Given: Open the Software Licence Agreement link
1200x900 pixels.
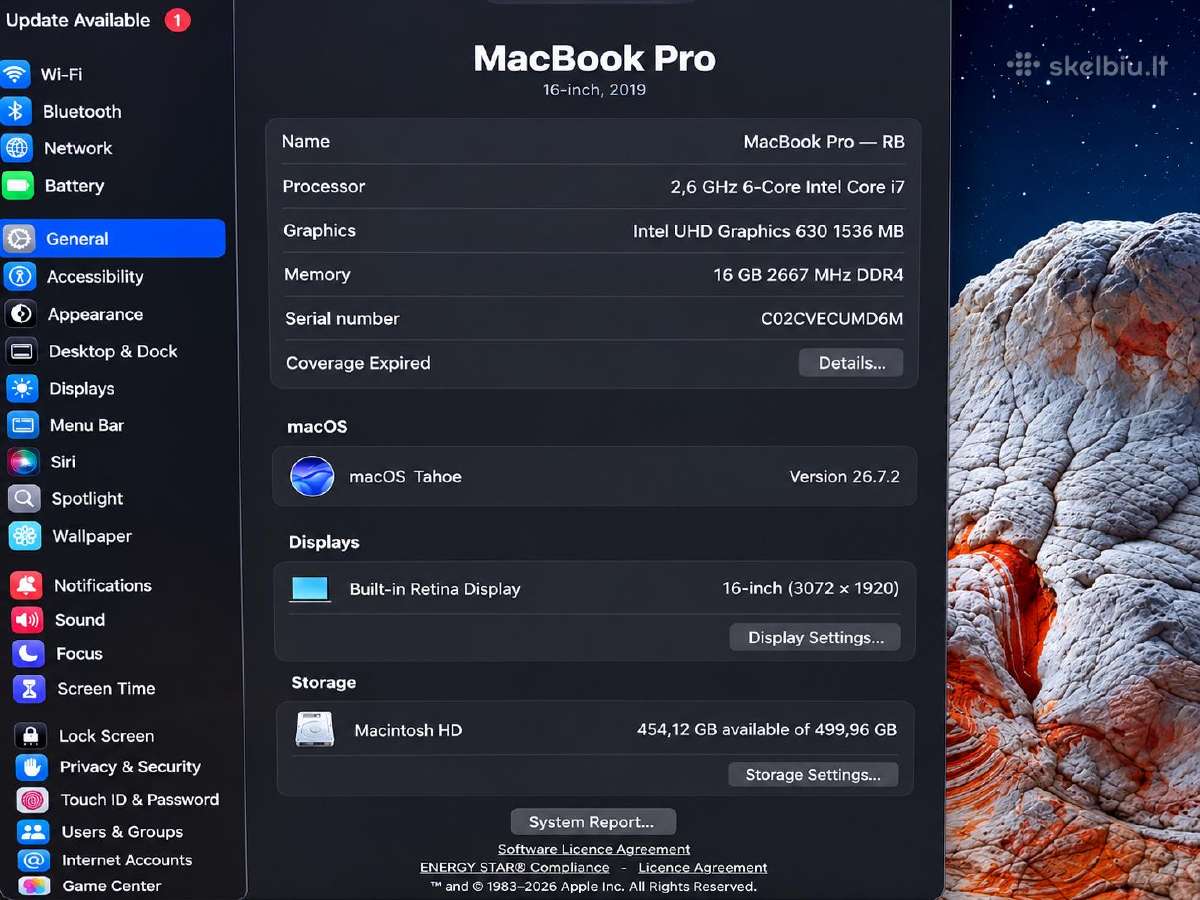Looking at the screenshot, I should 594,849.
